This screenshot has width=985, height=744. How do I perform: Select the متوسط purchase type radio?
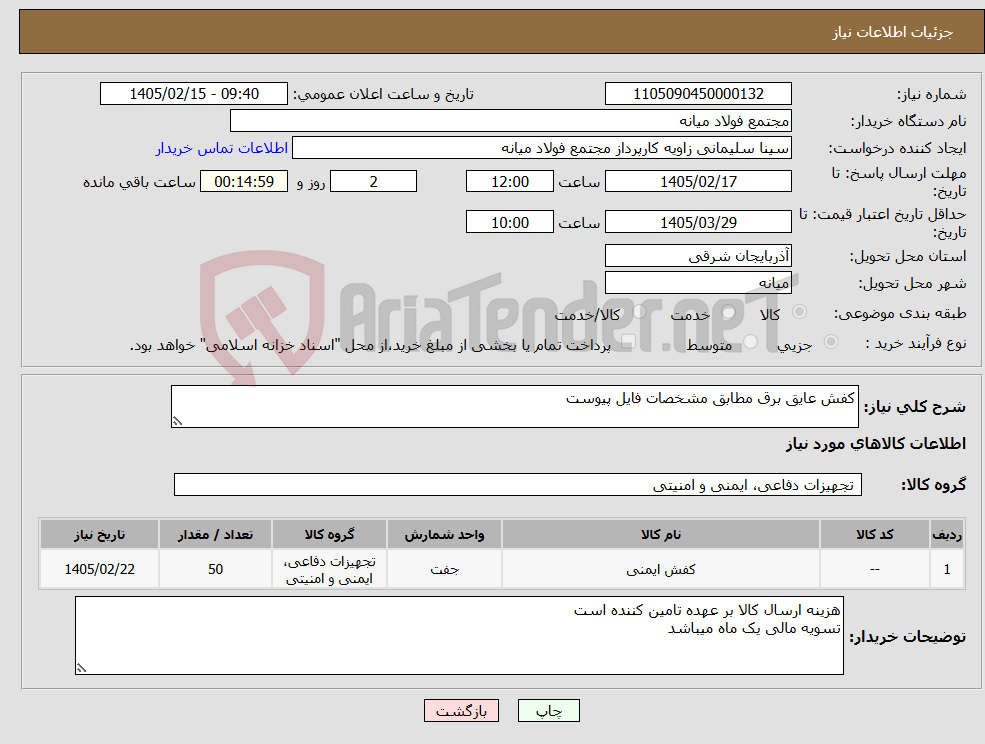[x=750, y=342]
